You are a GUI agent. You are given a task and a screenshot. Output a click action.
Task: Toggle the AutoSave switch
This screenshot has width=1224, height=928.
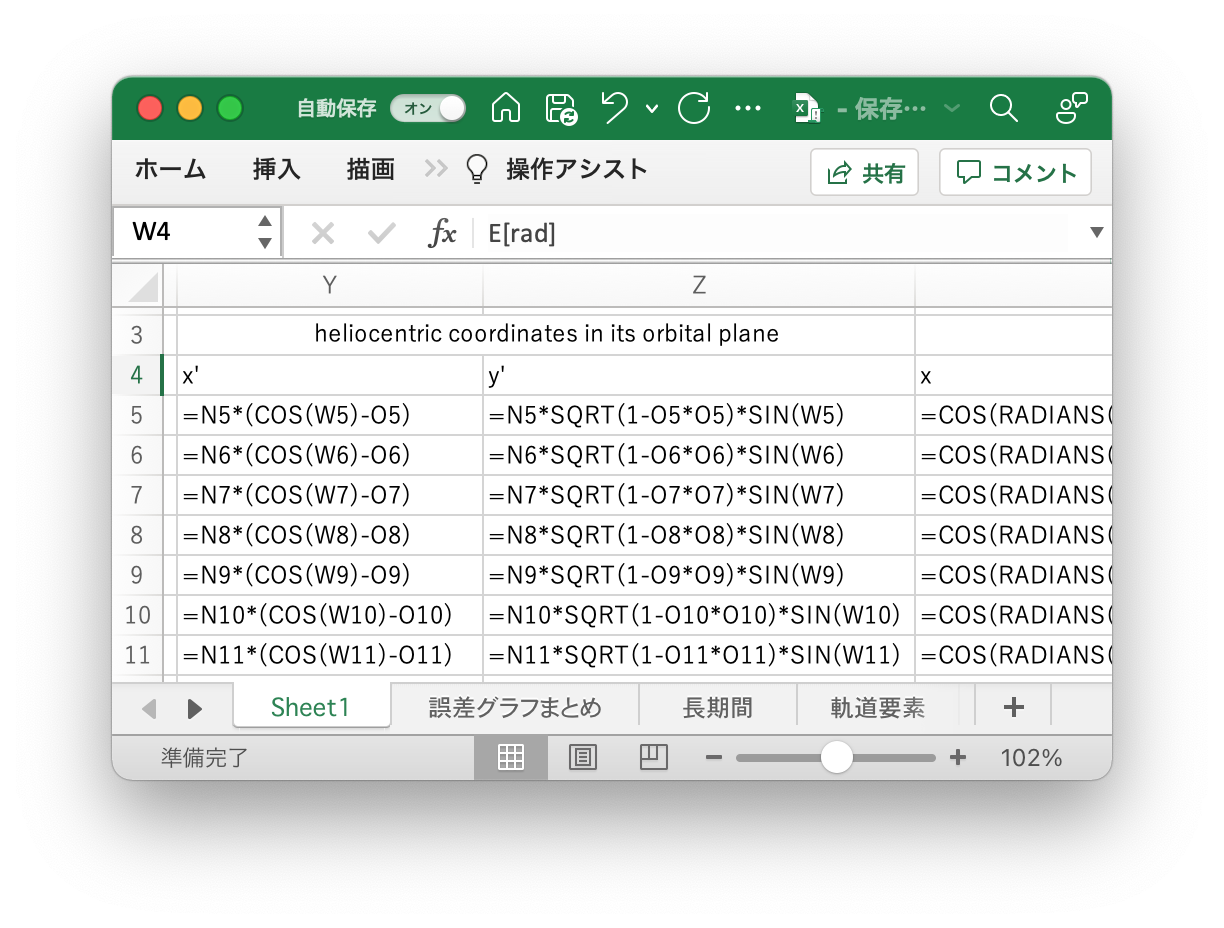pyautogui.click(x=428, y=108)
